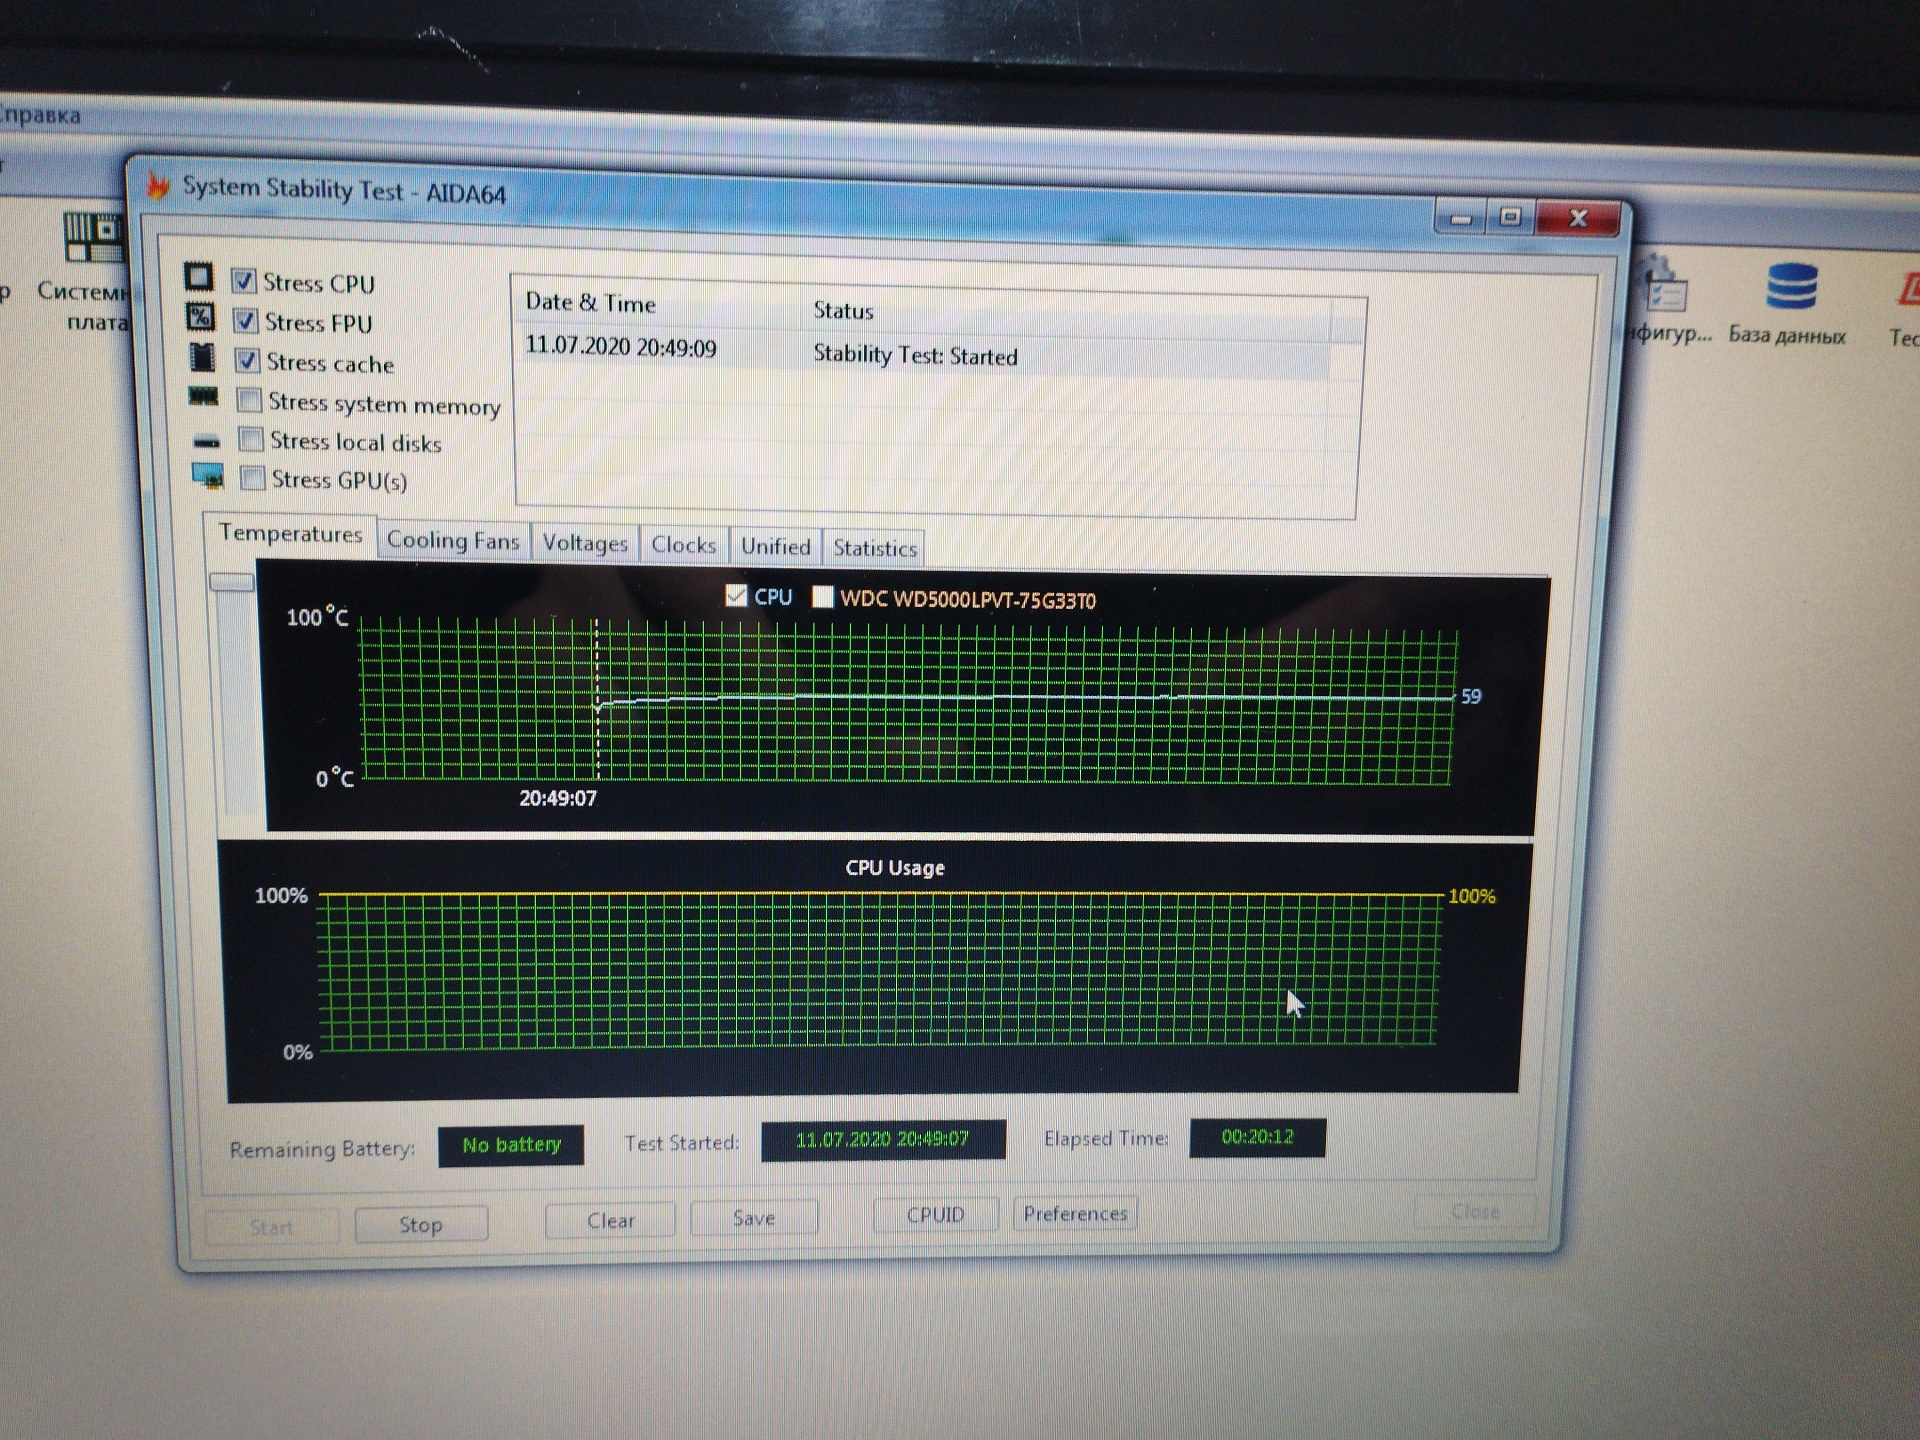Click the 20:49:07 marker on temperature graph
1920x1440 pixels.
557,798
